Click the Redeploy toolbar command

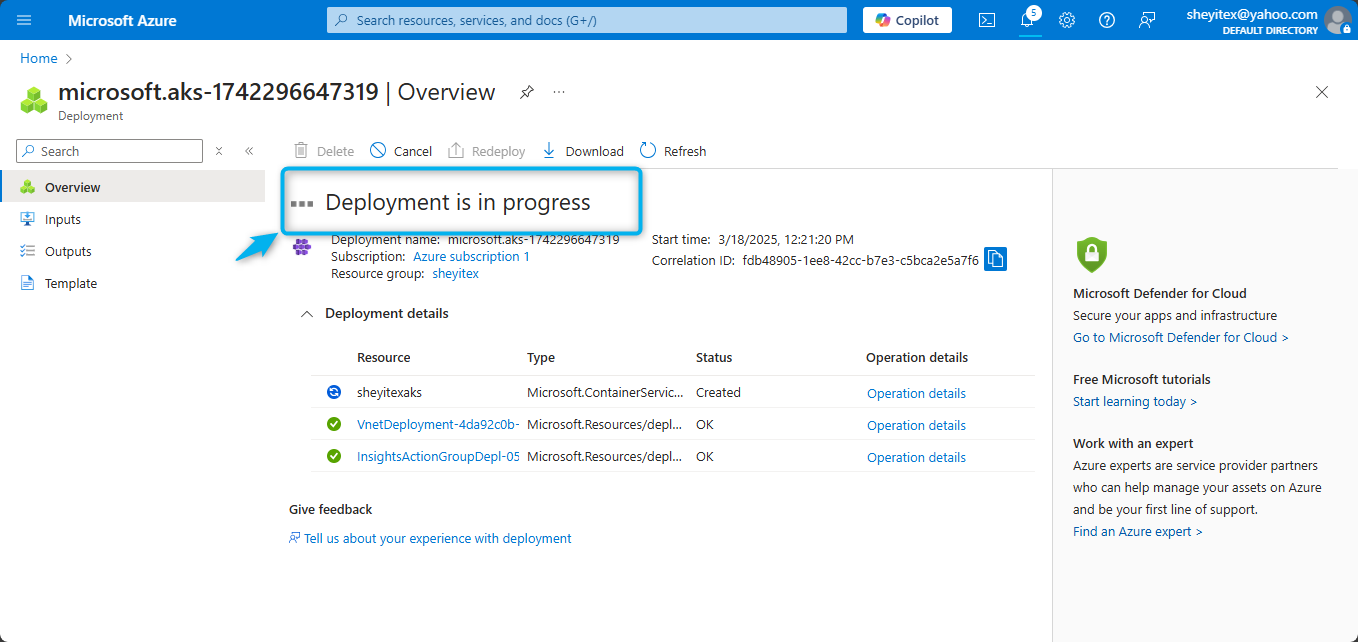[487, 151]
